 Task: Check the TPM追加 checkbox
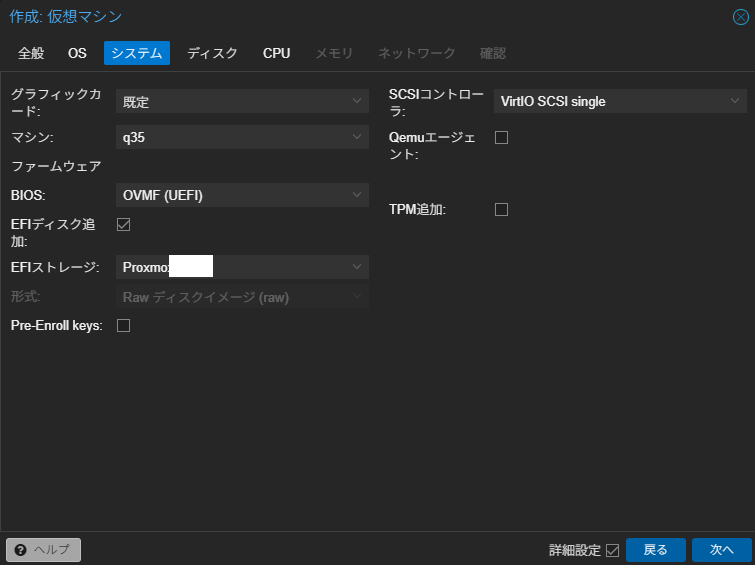pos(501,210)
